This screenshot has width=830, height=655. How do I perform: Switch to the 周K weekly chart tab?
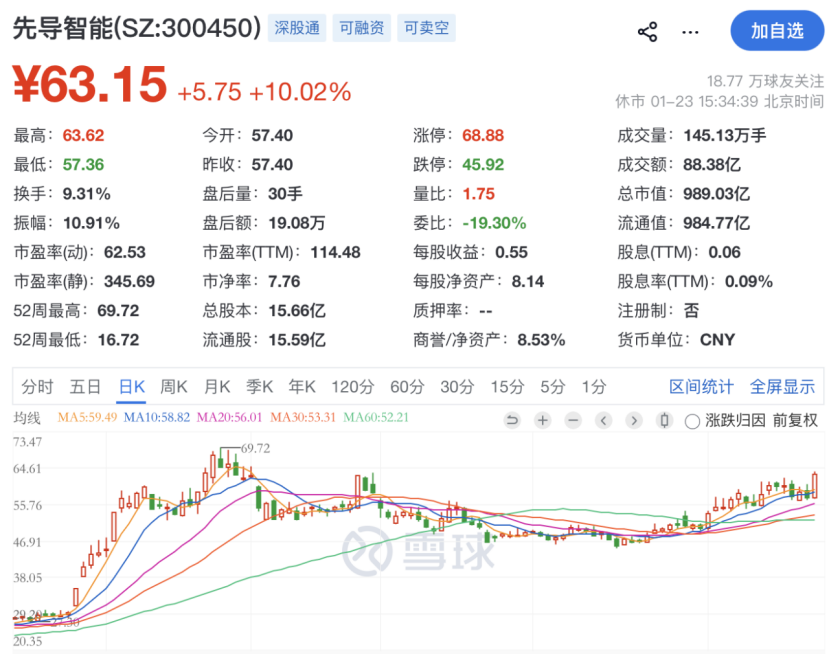click(x=174, y=384)
